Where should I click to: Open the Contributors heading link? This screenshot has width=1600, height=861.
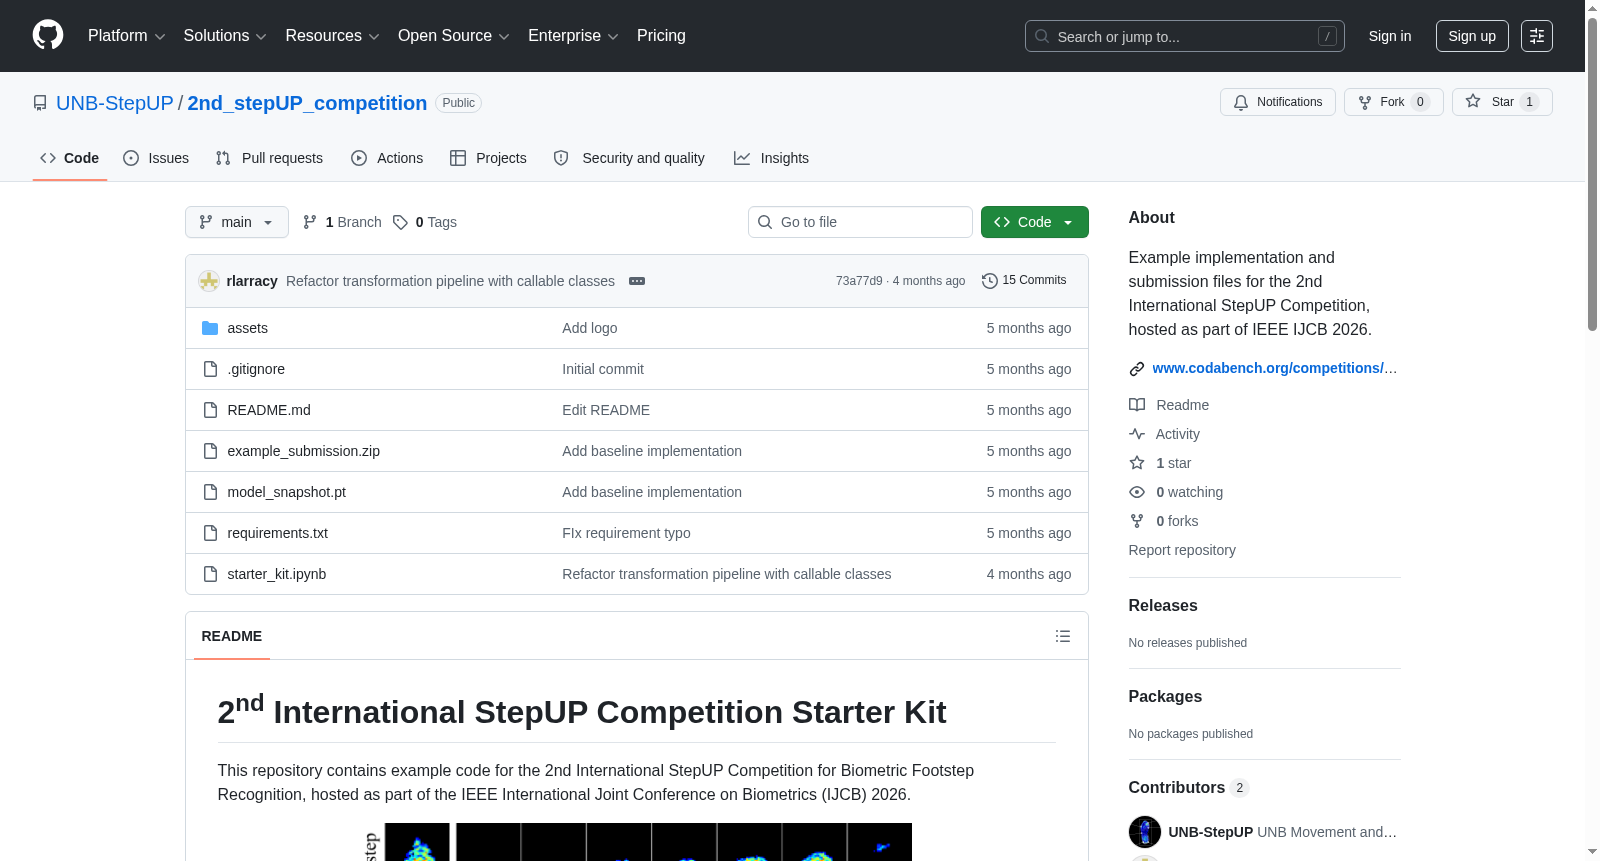pyautogui.click(x=1188, y=788)
